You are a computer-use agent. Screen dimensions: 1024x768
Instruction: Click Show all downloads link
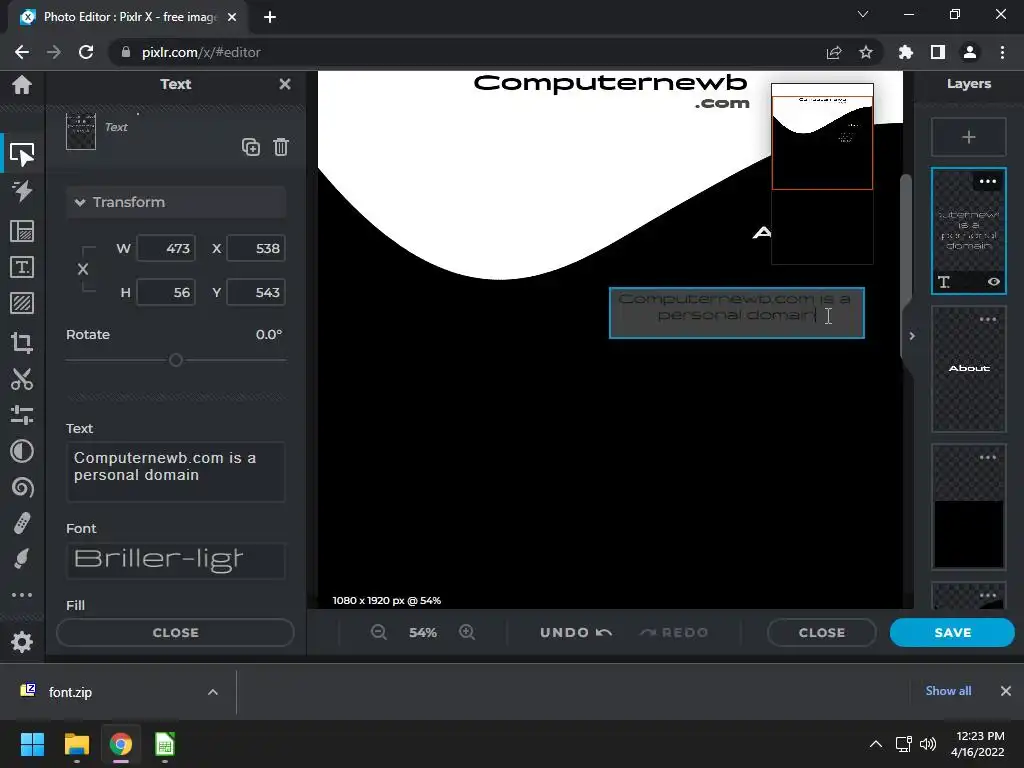tap(948, 690)
